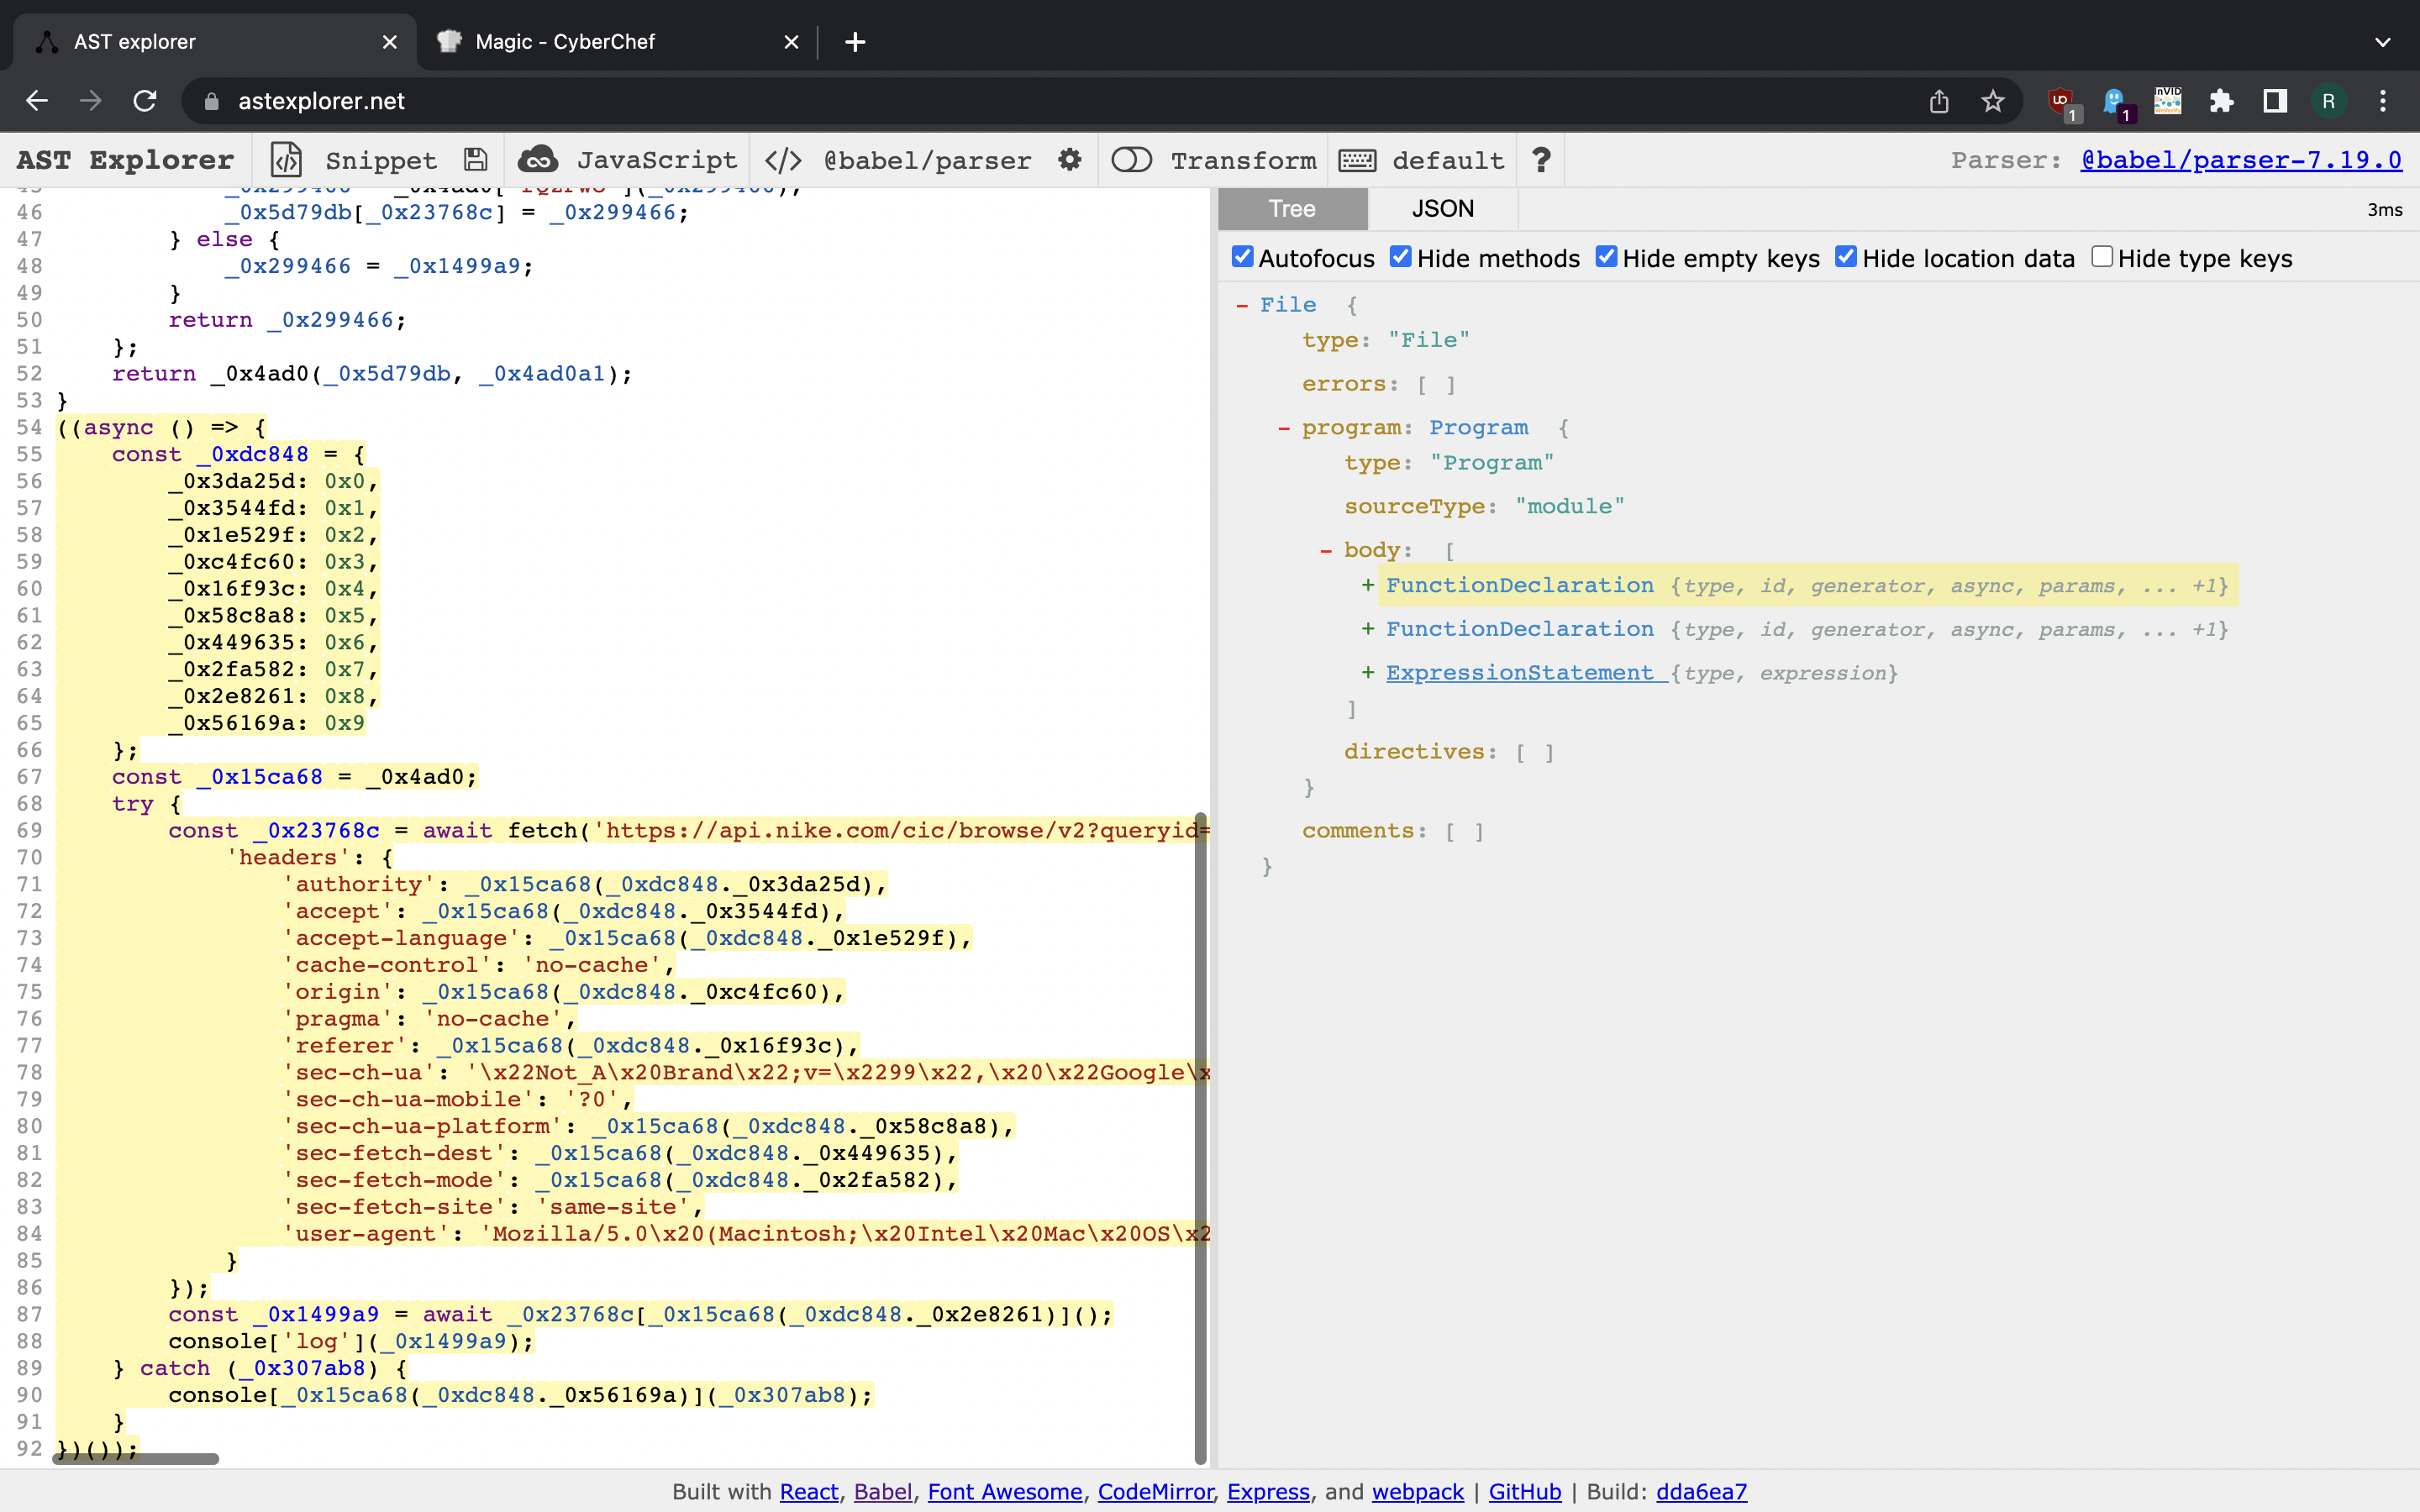Screen dimensions: 2420x1512
Task: Open the tab search chevron
Action: tap(2383, 42)
